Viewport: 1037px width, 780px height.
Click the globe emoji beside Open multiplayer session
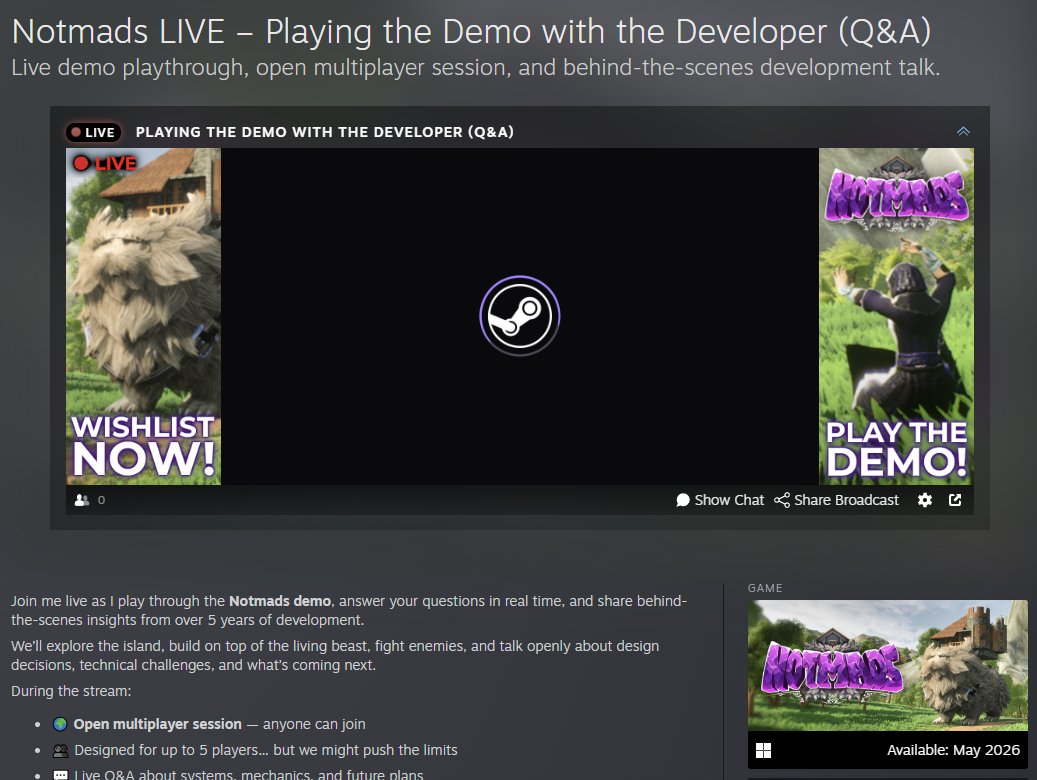click(60, 724)
